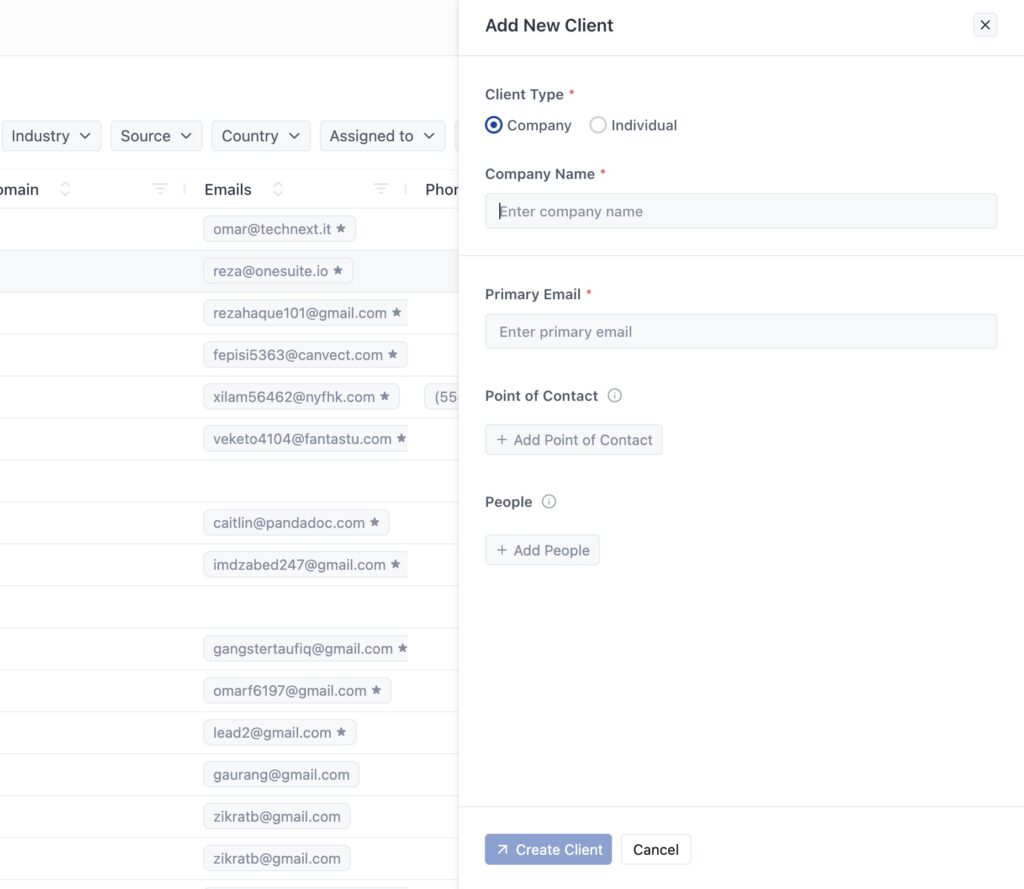Click the Add People button
The image size is (1024, 889).
tap(542, 549)
